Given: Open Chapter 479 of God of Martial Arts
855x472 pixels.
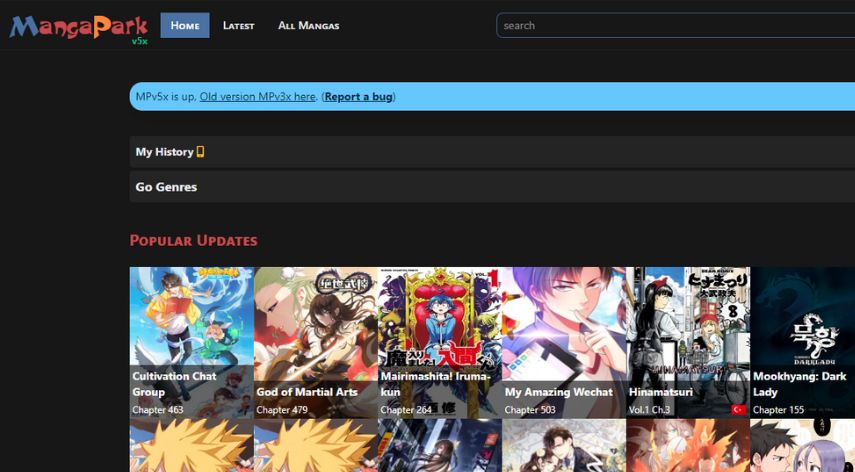Looking at the screenshot, I should (x=282, y=410).
